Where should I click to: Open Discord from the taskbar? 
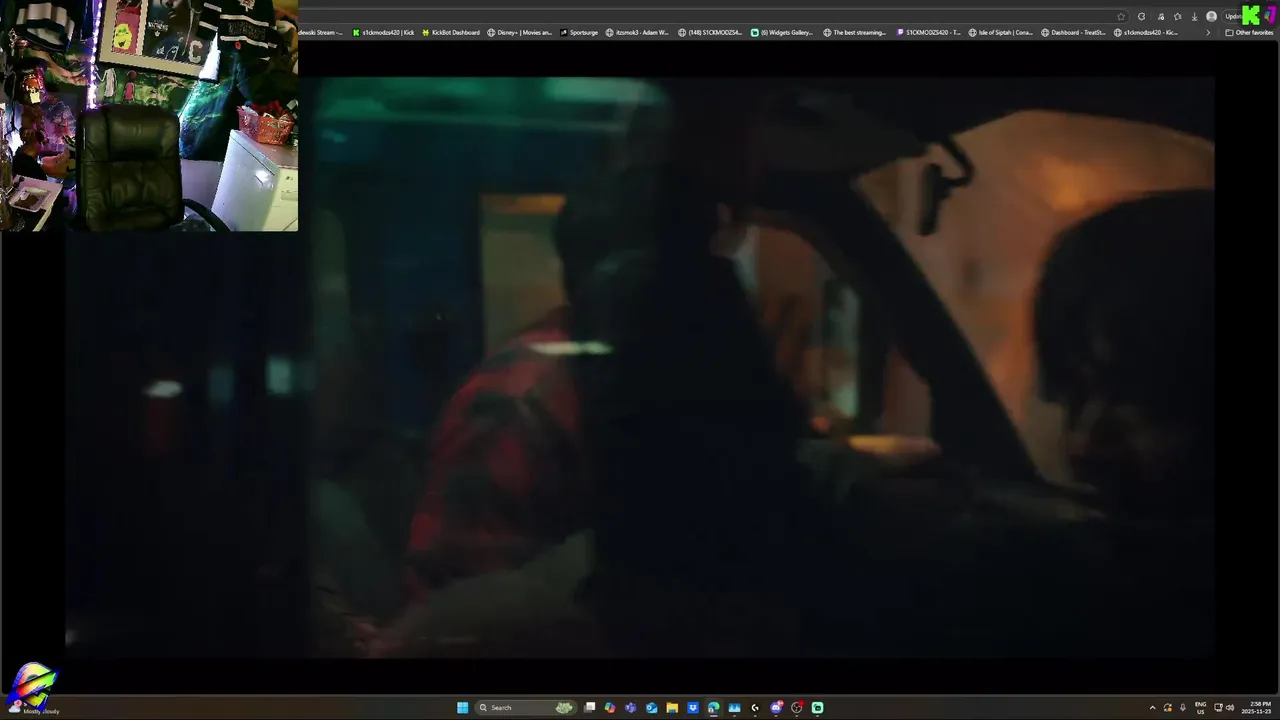coord(776,708)
